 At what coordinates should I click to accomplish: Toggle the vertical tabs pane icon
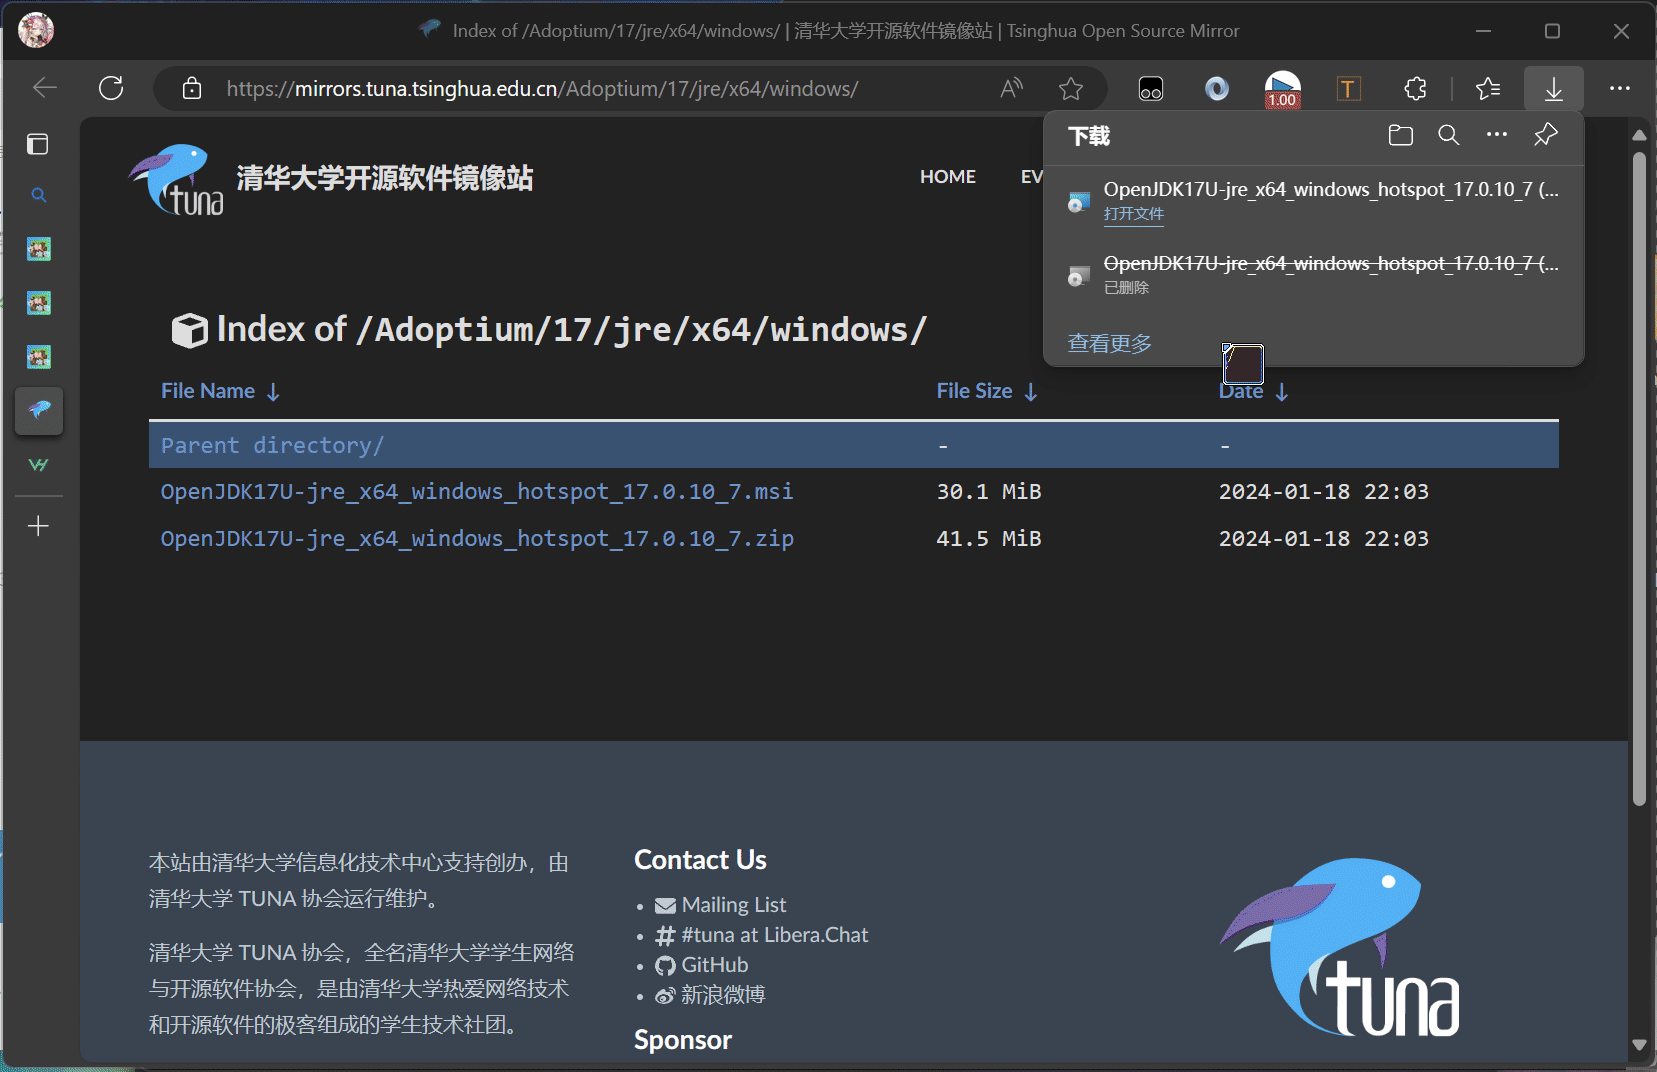(38, 145)
